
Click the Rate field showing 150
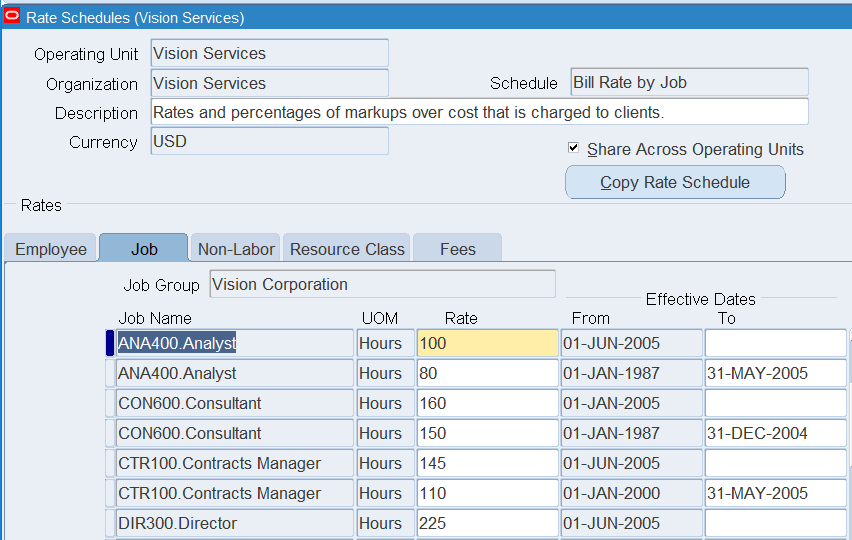pyautogui.click(x=487, y=433)
